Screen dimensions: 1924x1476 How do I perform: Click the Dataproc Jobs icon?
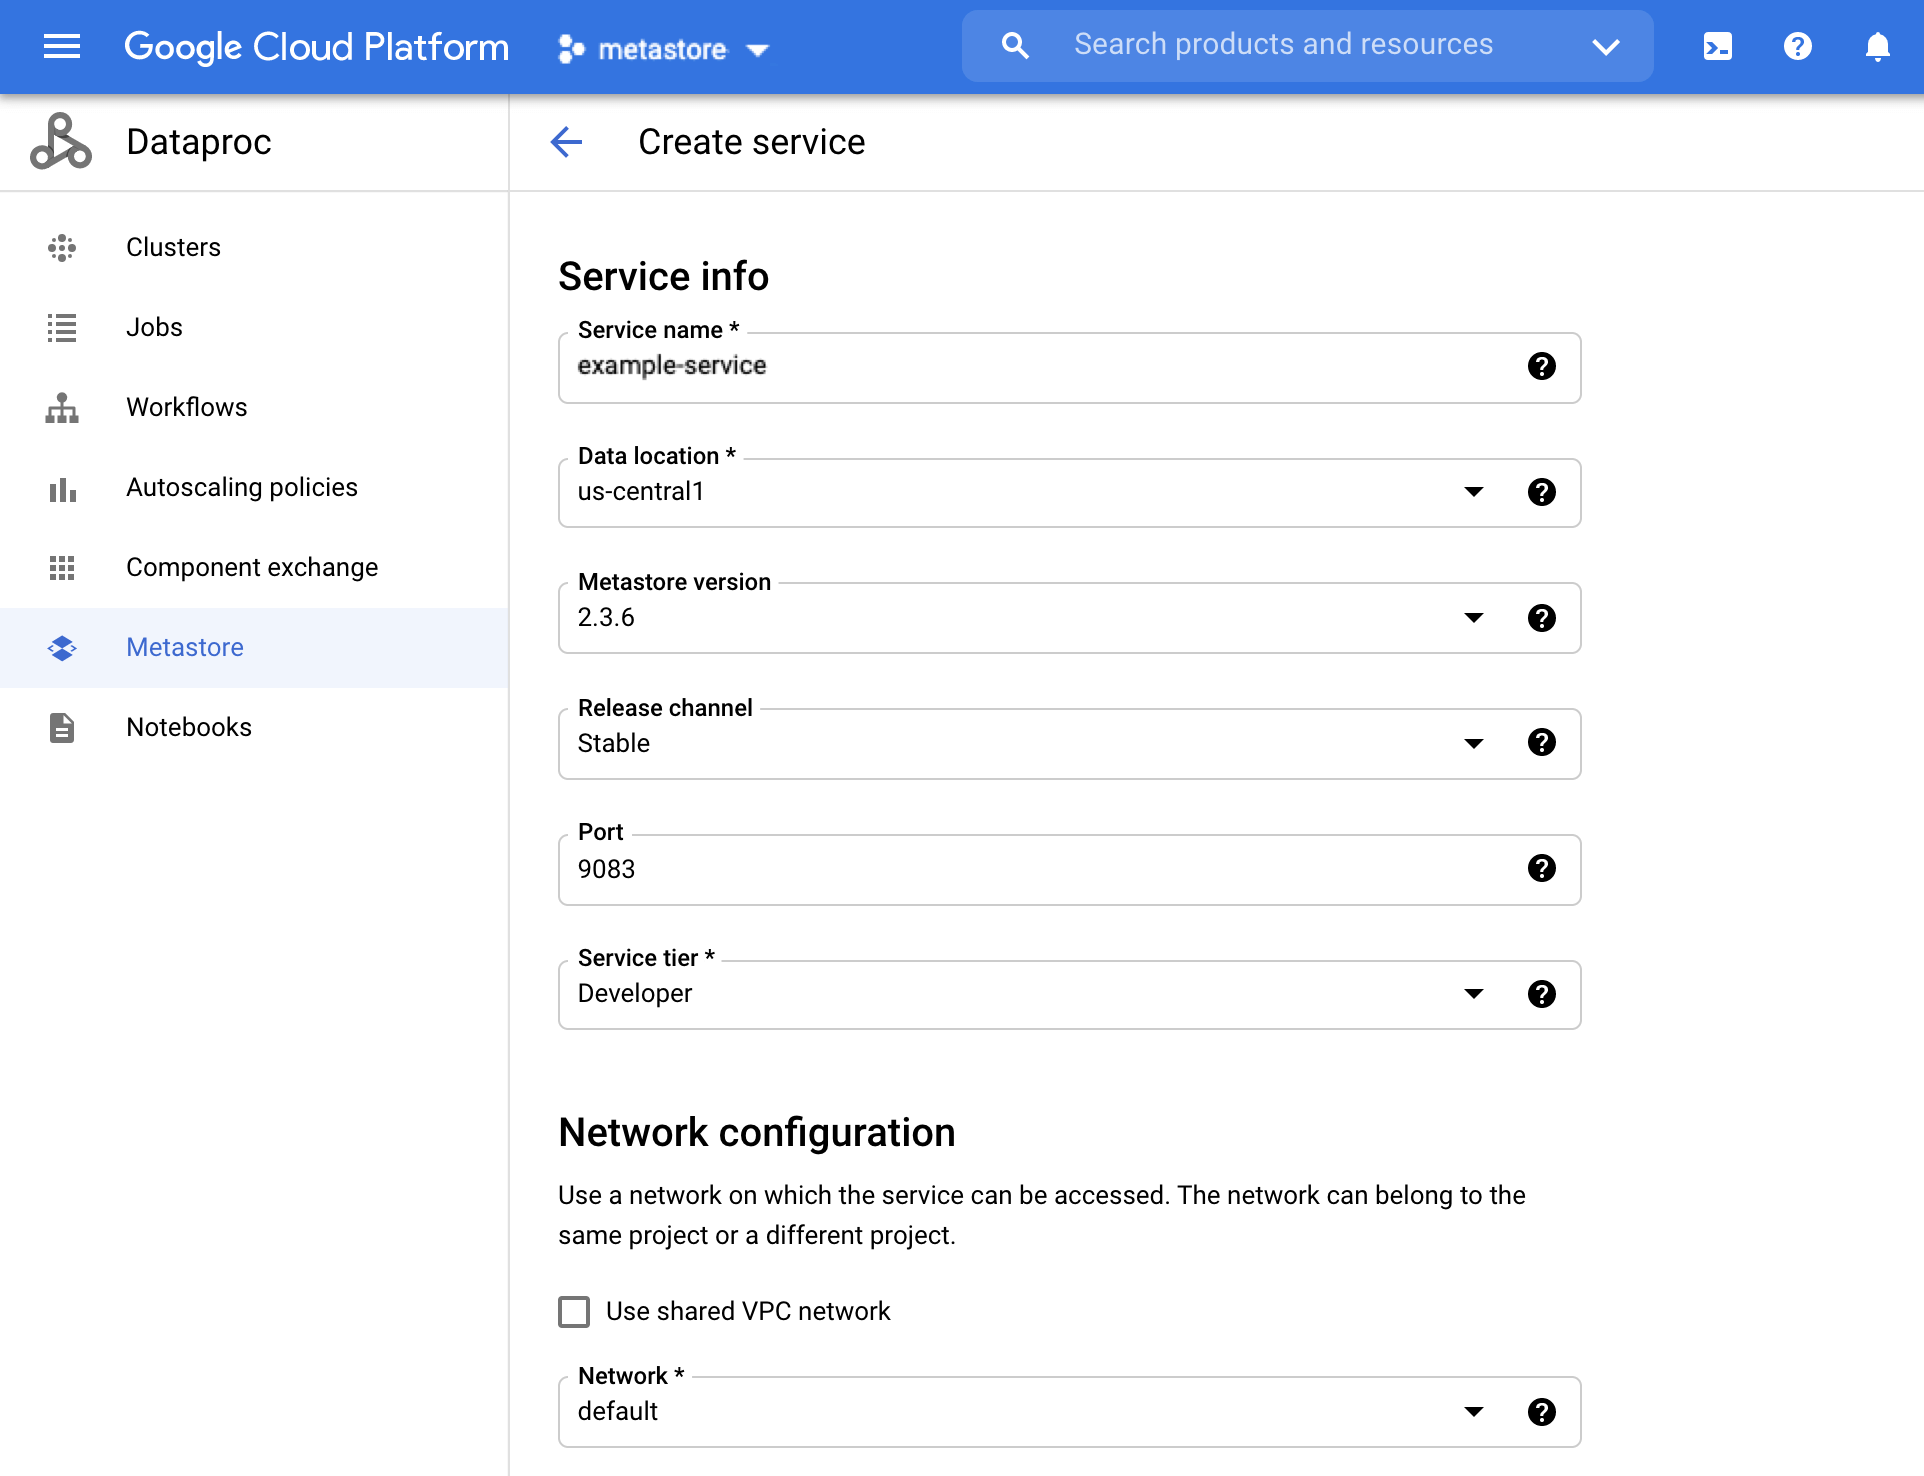tap(62, 326)
